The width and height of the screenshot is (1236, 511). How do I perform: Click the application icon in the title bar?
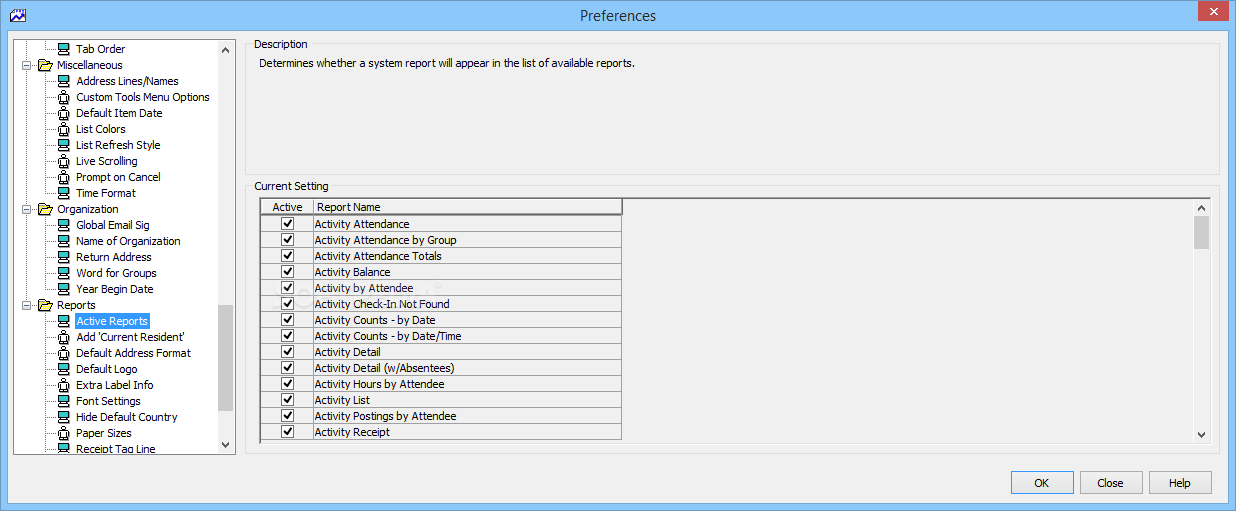(x=18, y=16)
